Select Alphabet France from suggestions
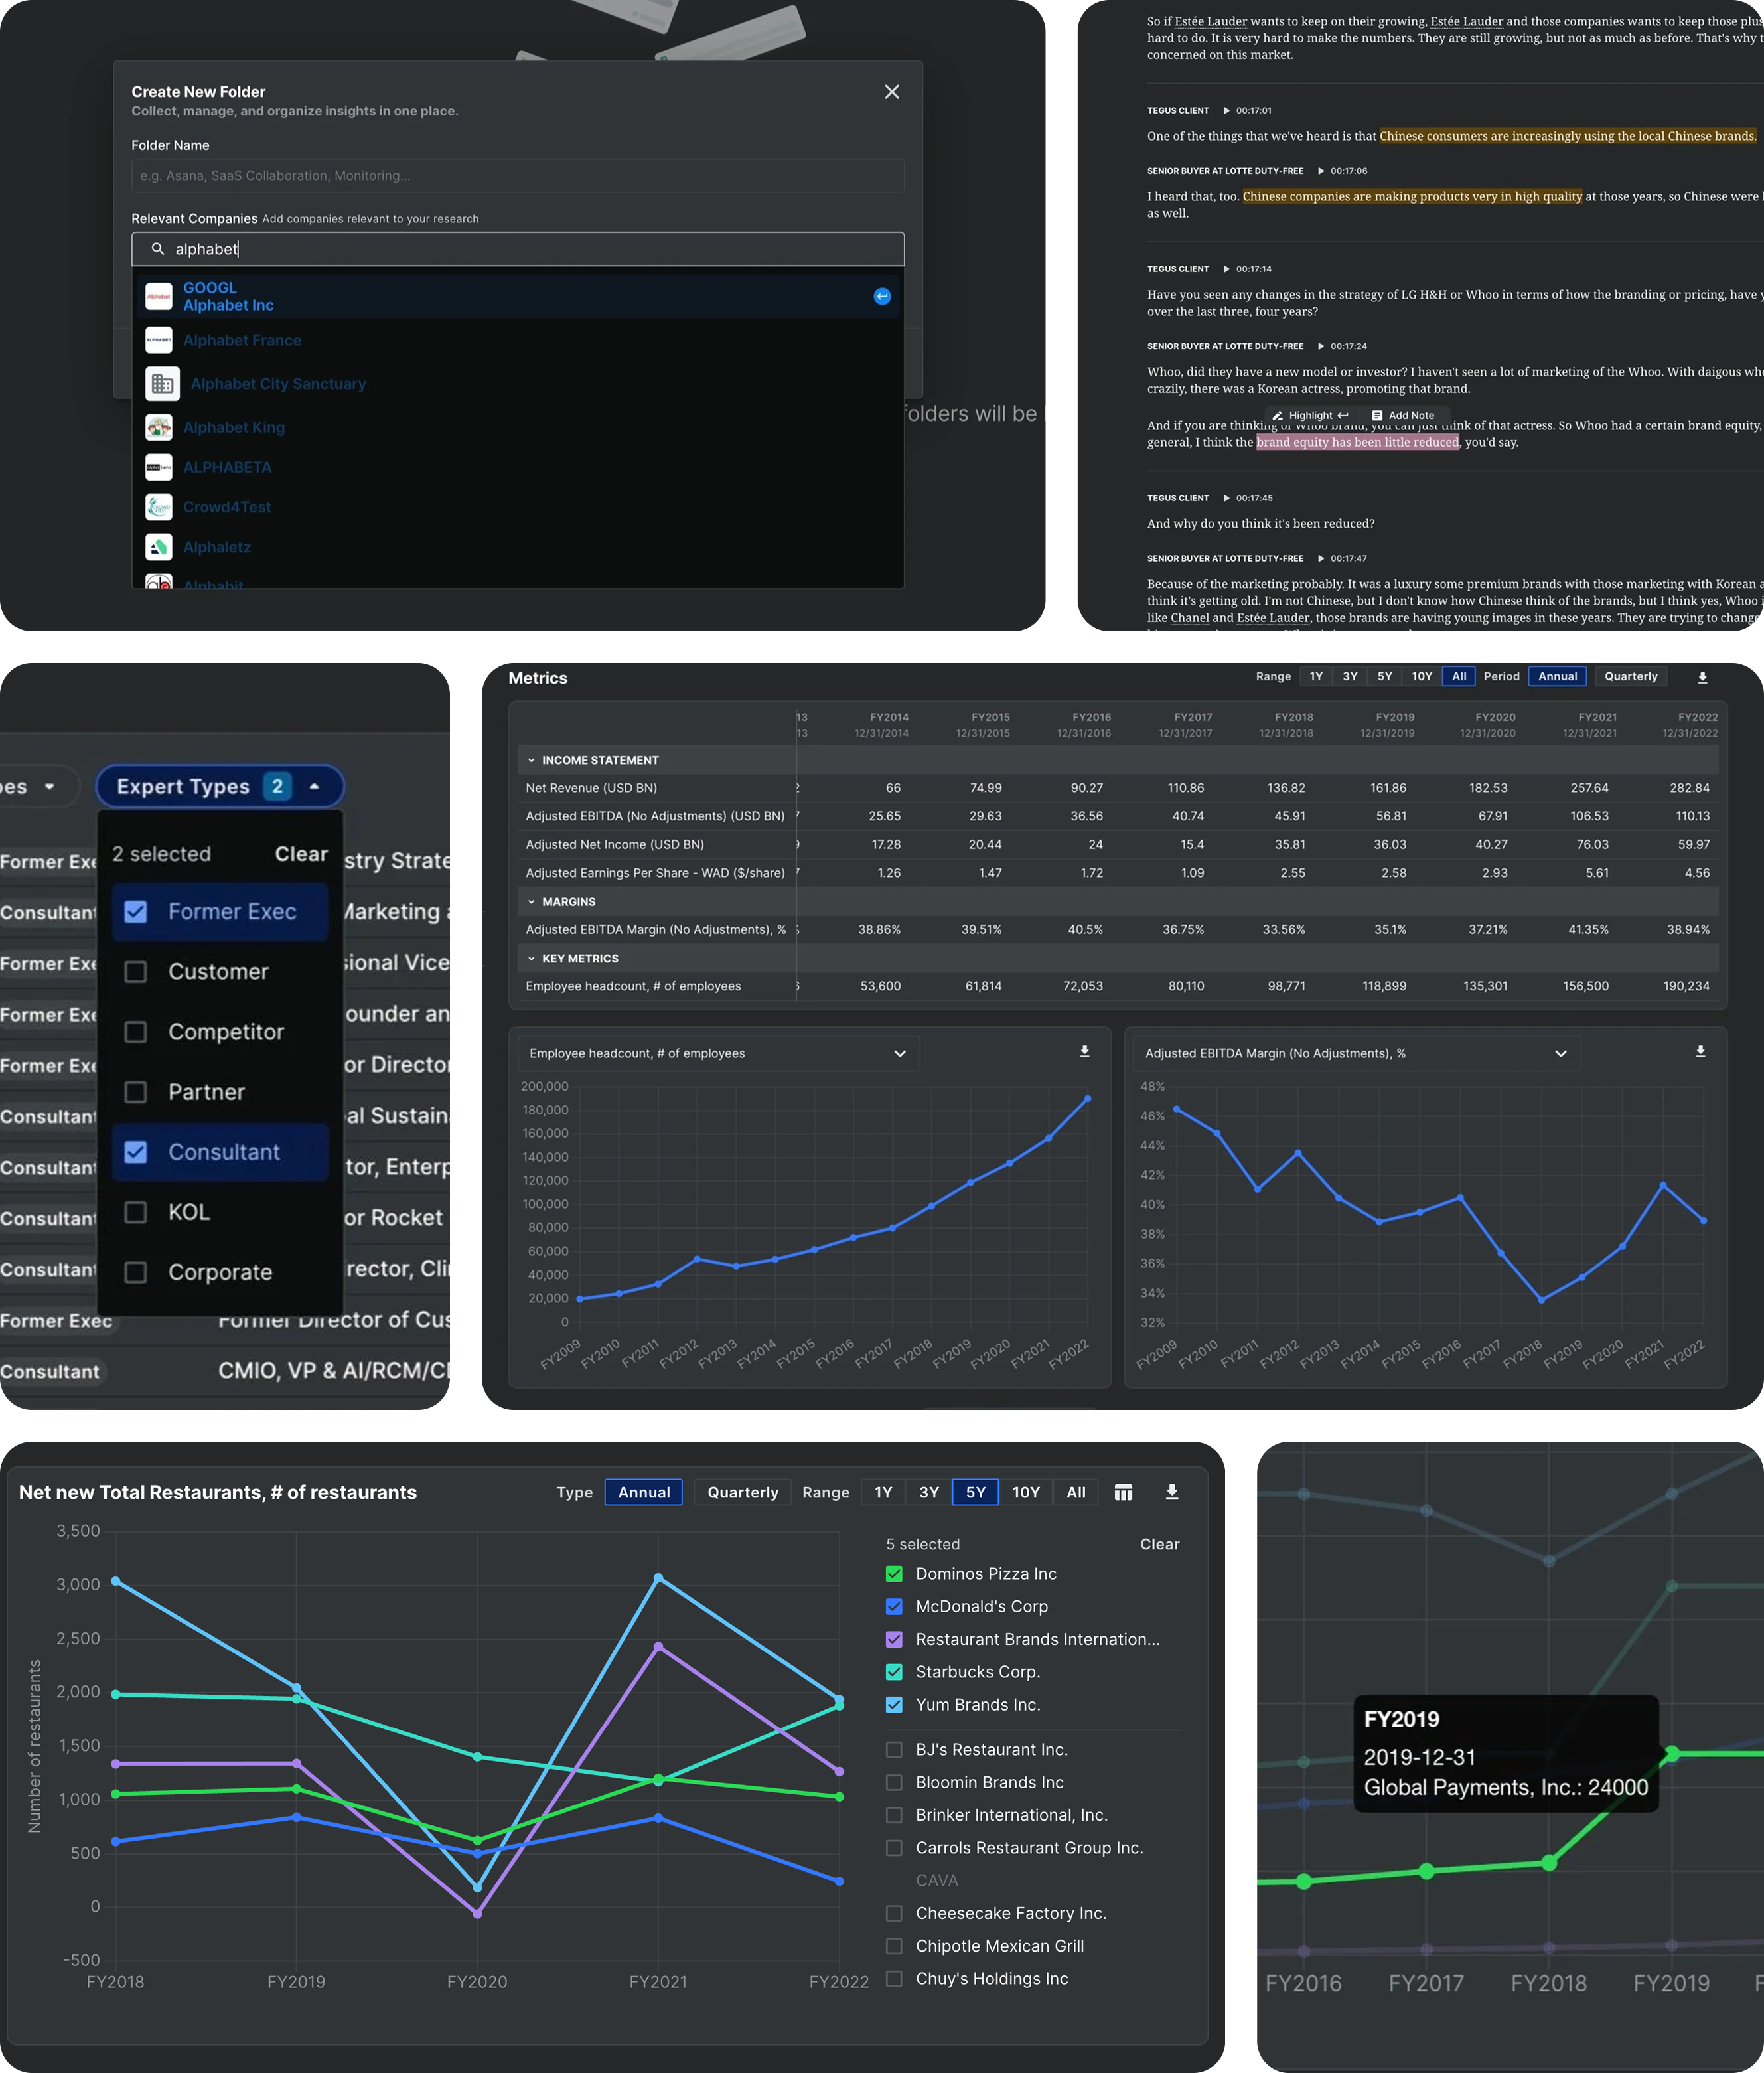This screenshot has width=1764, height=2073. pyautogui.click(x=242, y=340)
